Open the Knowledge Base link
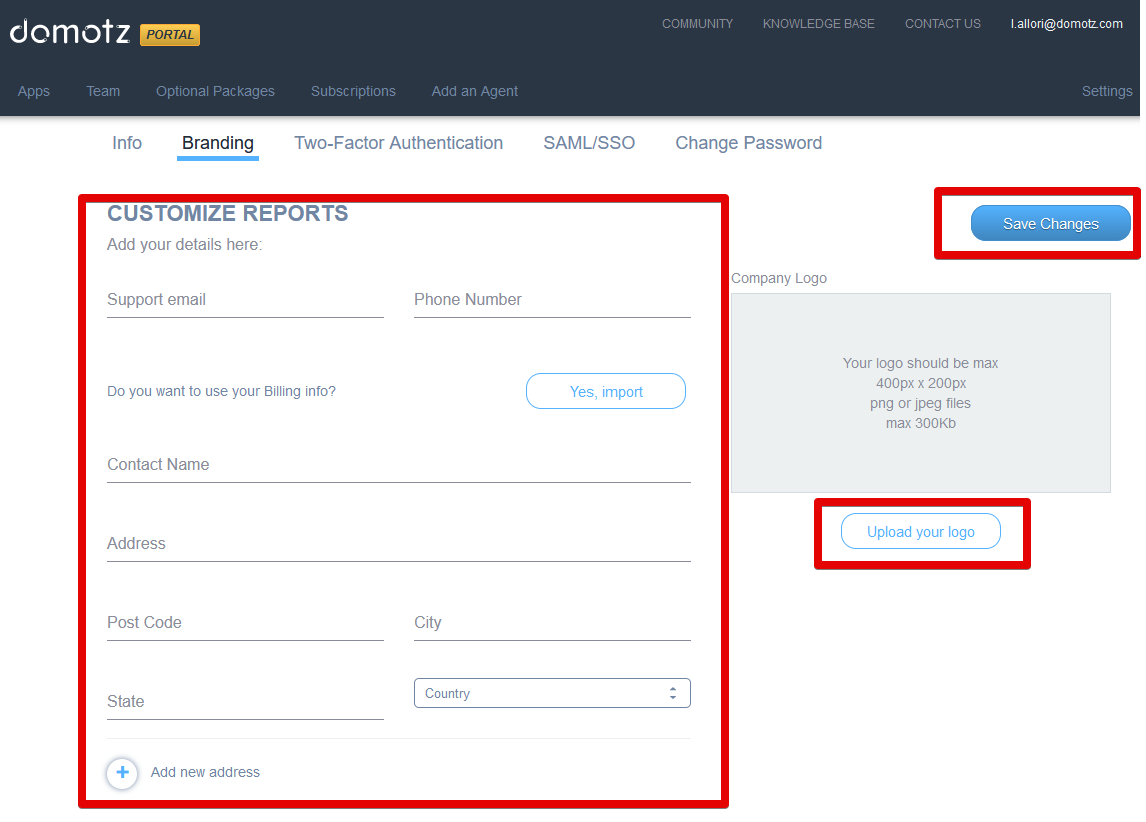The image size is (1146, 822). 818,23
